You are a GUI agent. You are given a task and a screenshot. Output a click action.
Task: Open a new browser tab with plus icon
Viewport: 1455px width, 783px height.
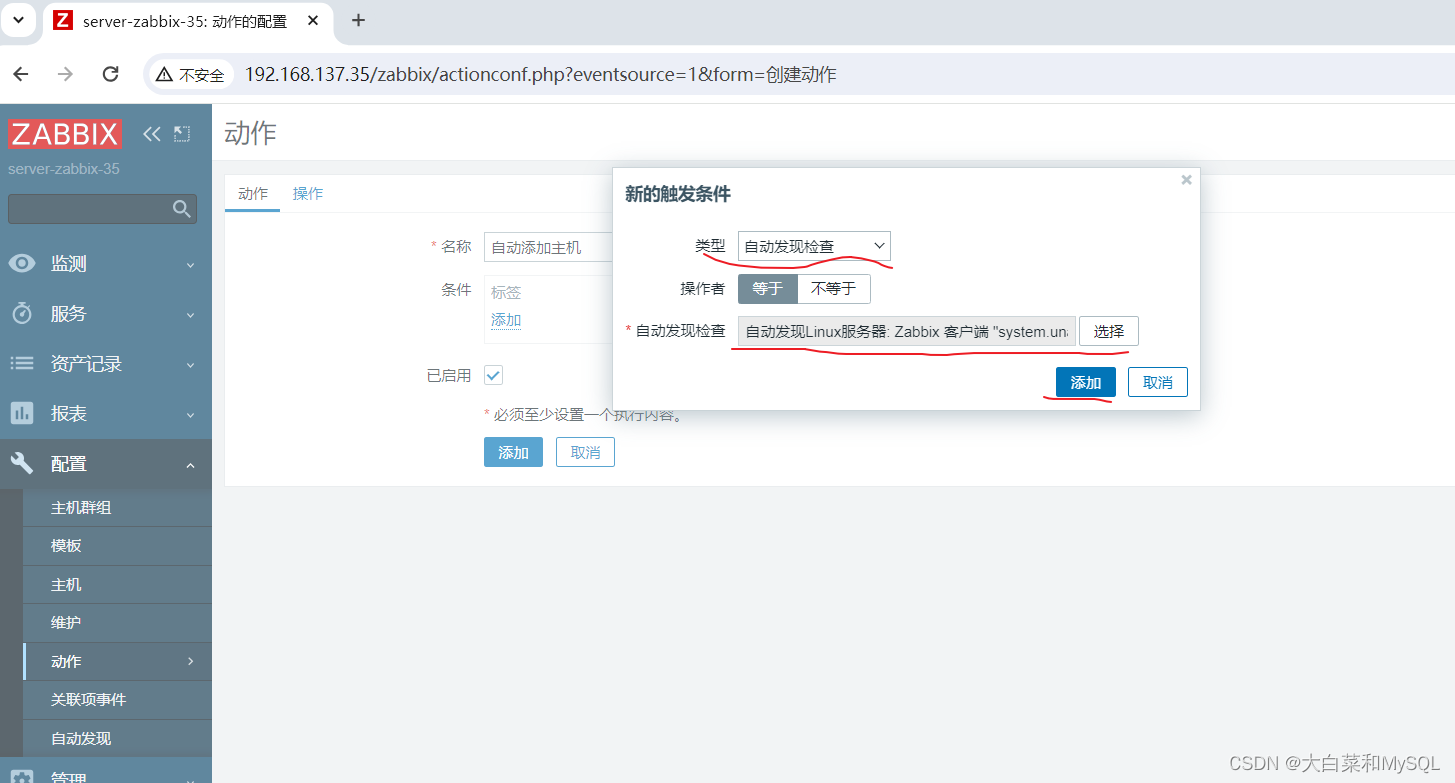point(359,20)
